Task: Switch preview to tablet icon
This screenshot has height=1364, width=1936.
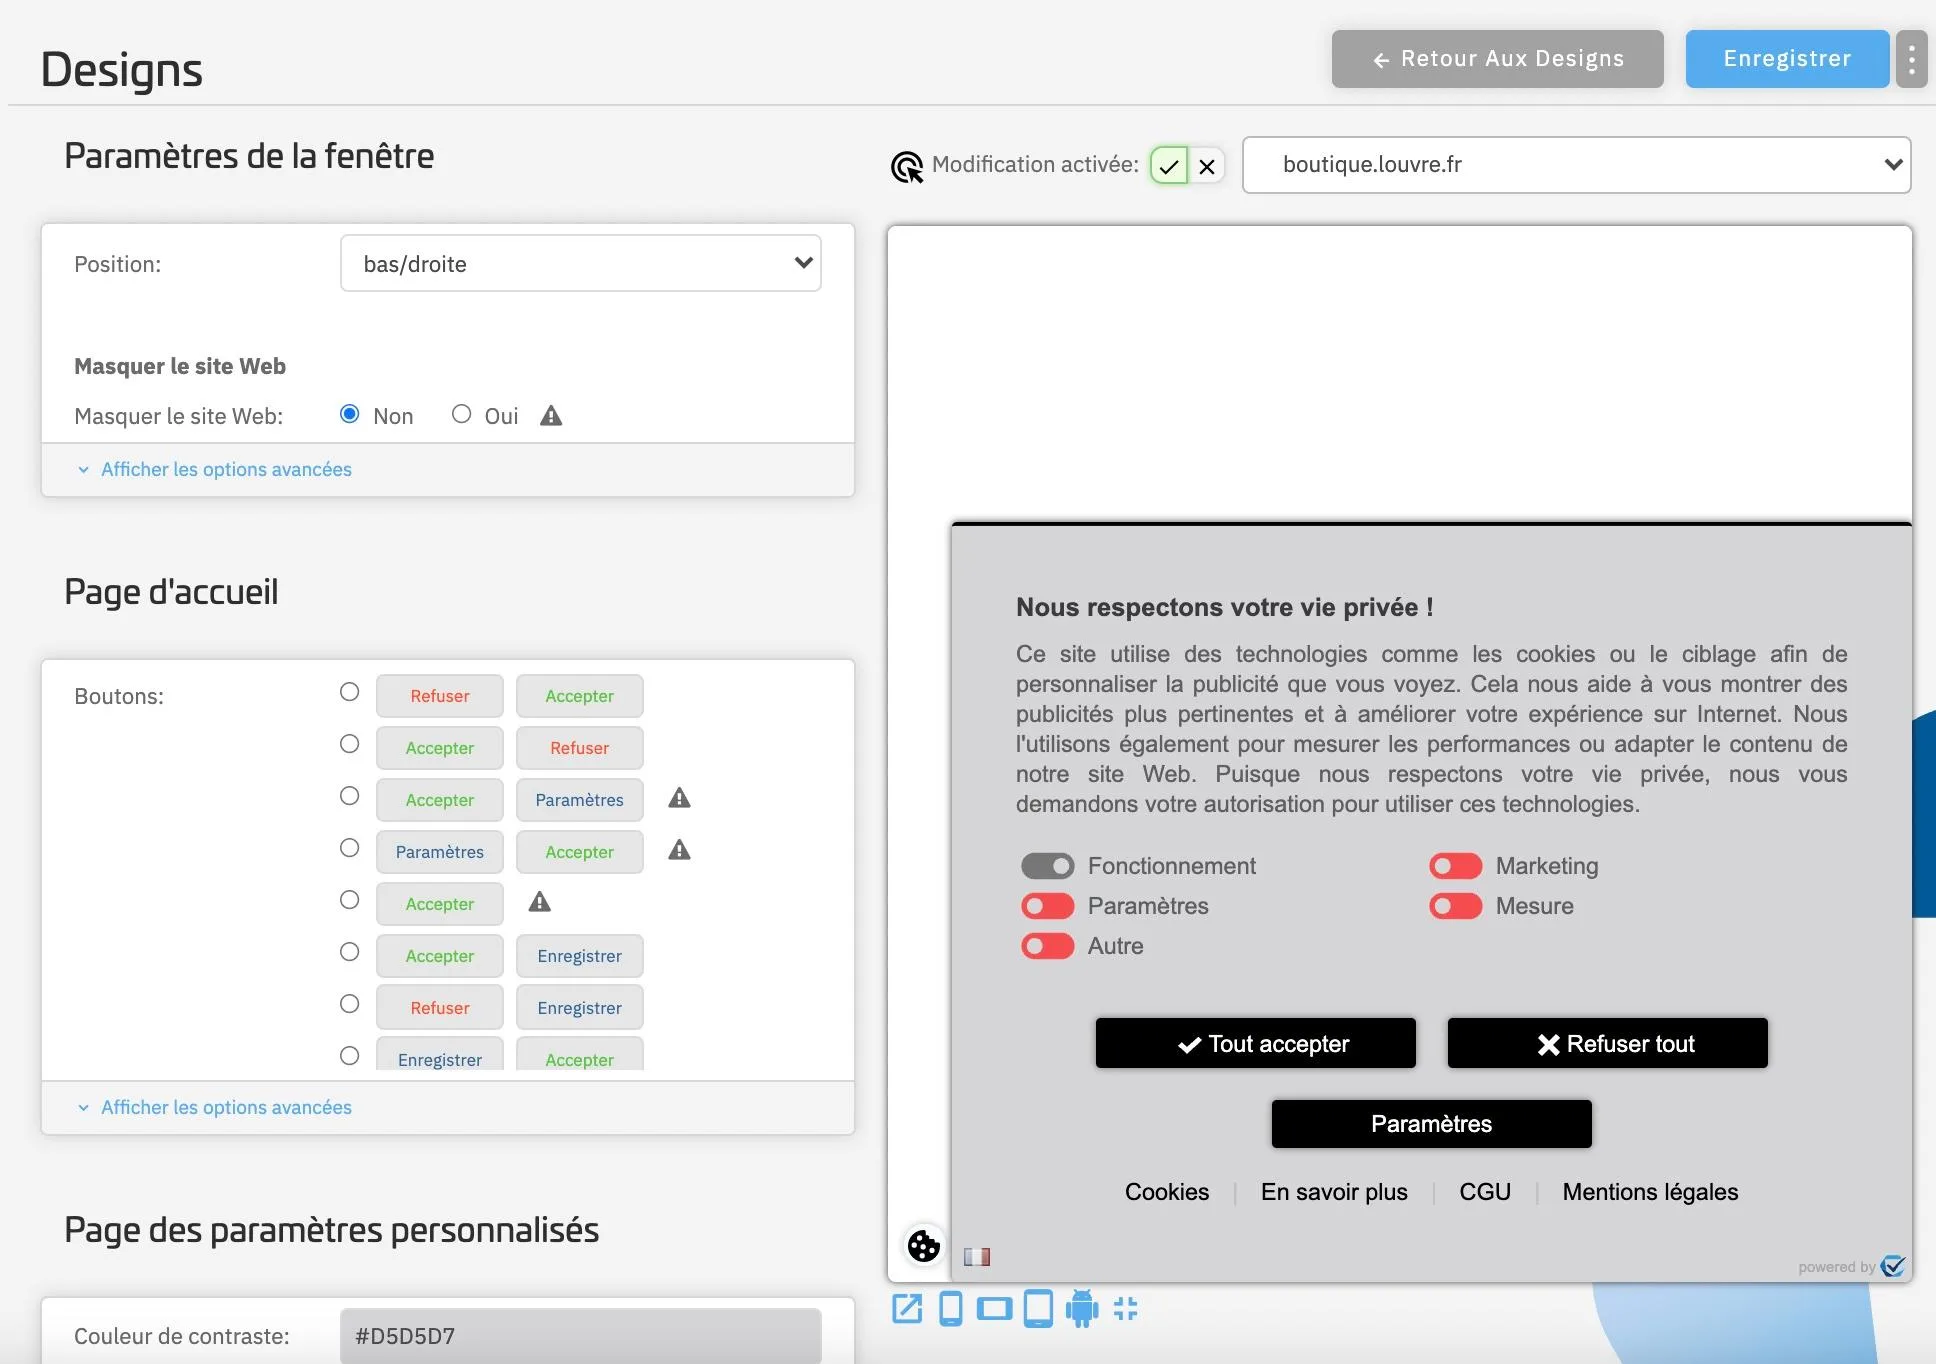Action: point(1038,1309)
